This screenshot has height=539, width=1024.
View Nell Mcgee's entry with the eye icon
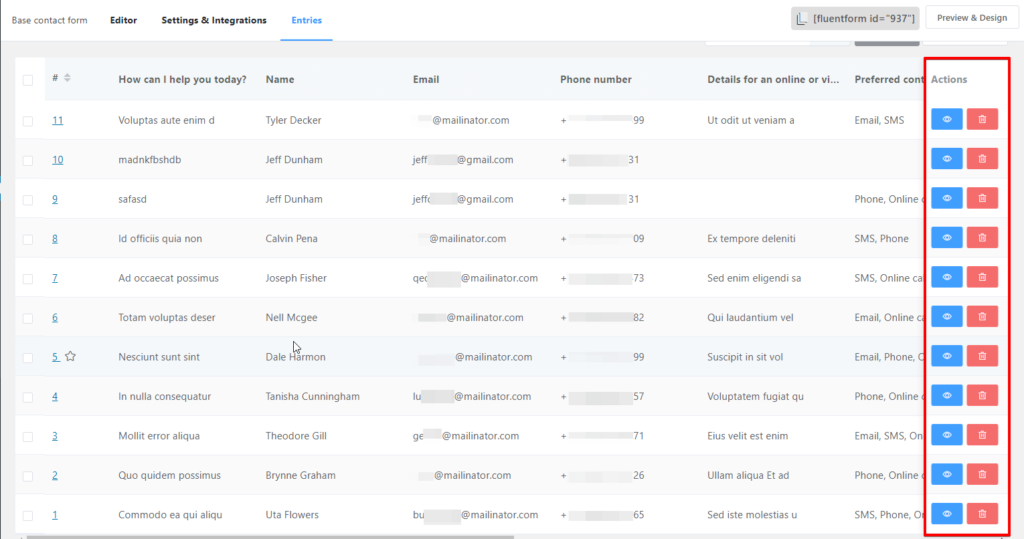point(946,317)
